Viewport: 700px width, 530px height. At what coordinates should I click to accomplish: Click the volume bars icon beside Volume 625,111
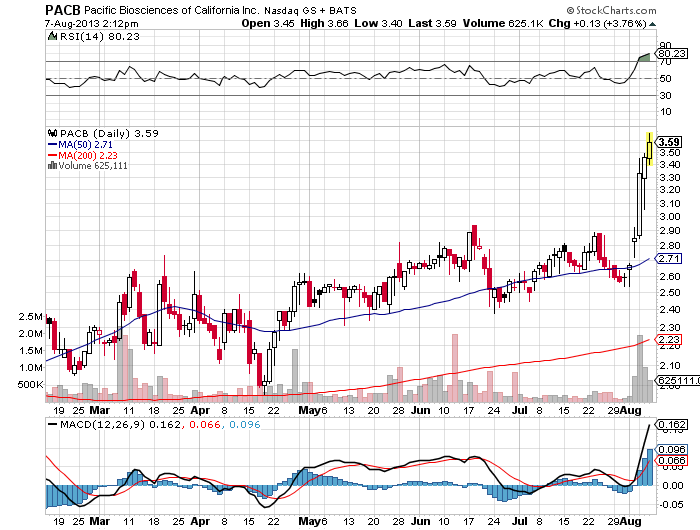pos(52,165)
